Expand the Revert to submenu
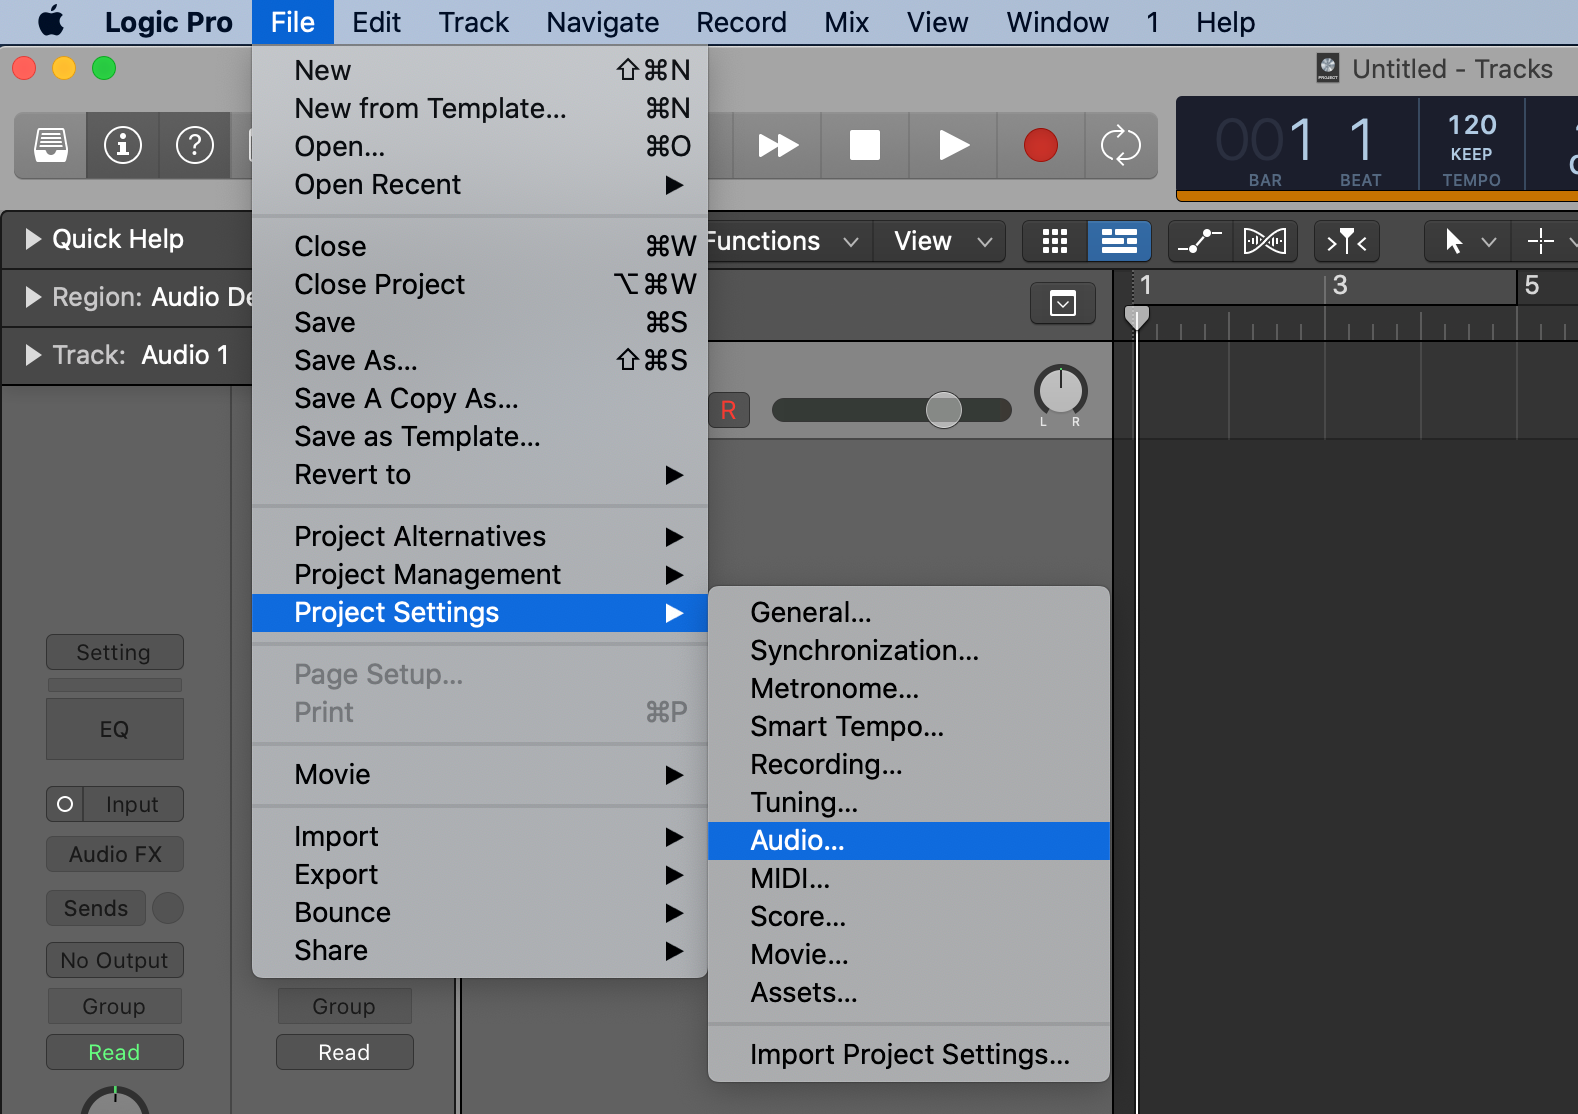This screenshot has height=1114, width=1578. (480, 475)
